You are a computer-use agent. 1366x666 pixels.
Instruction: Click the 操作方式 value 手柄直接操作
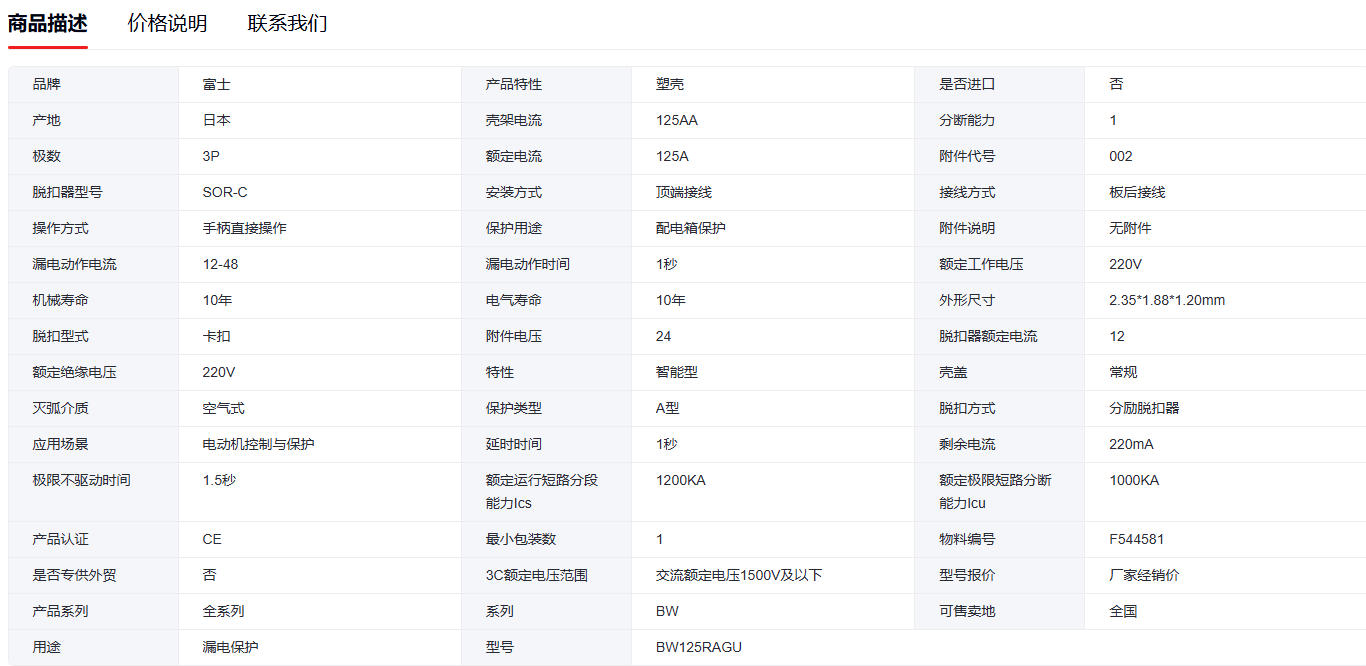tap(244, 228)
